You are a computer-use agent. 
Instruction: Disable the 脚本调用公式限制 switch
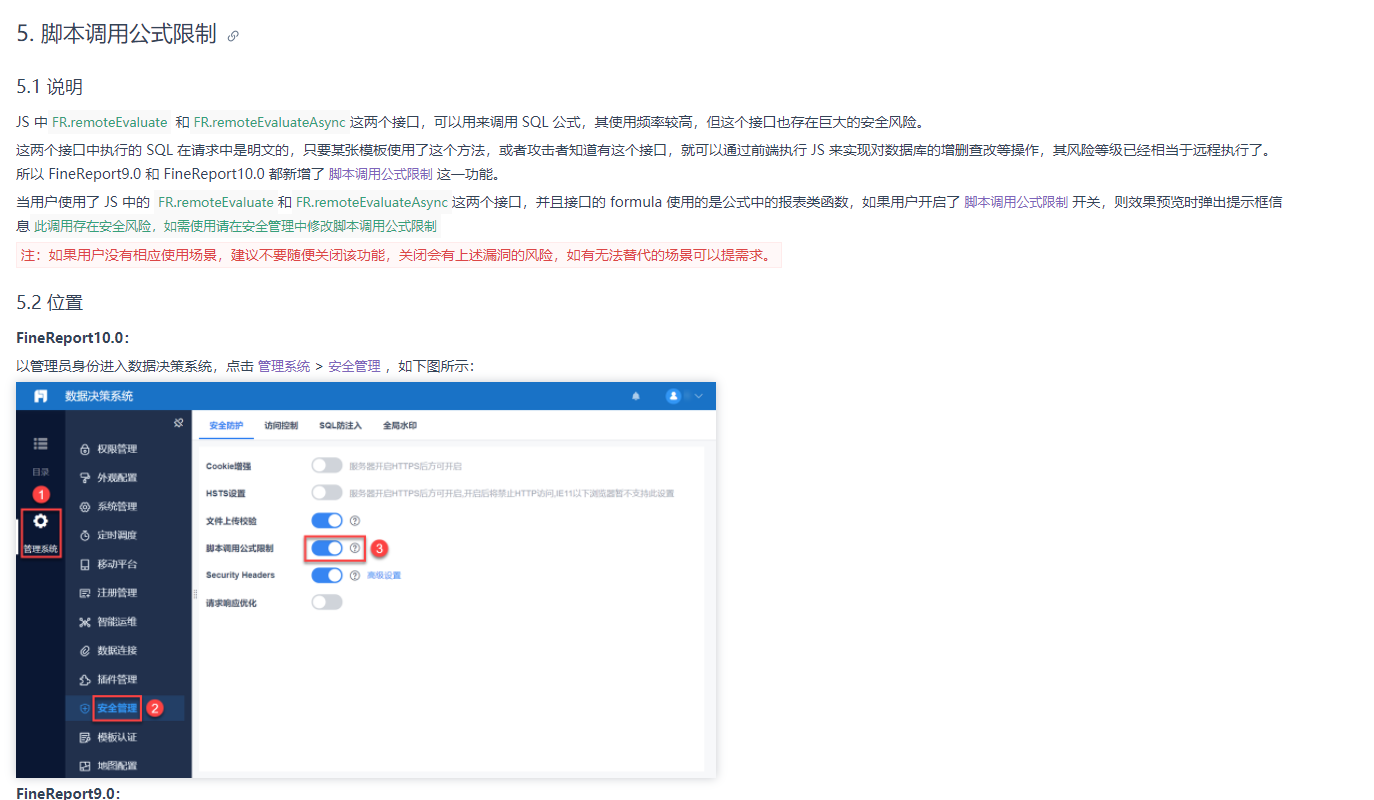(x=327, y=548)
